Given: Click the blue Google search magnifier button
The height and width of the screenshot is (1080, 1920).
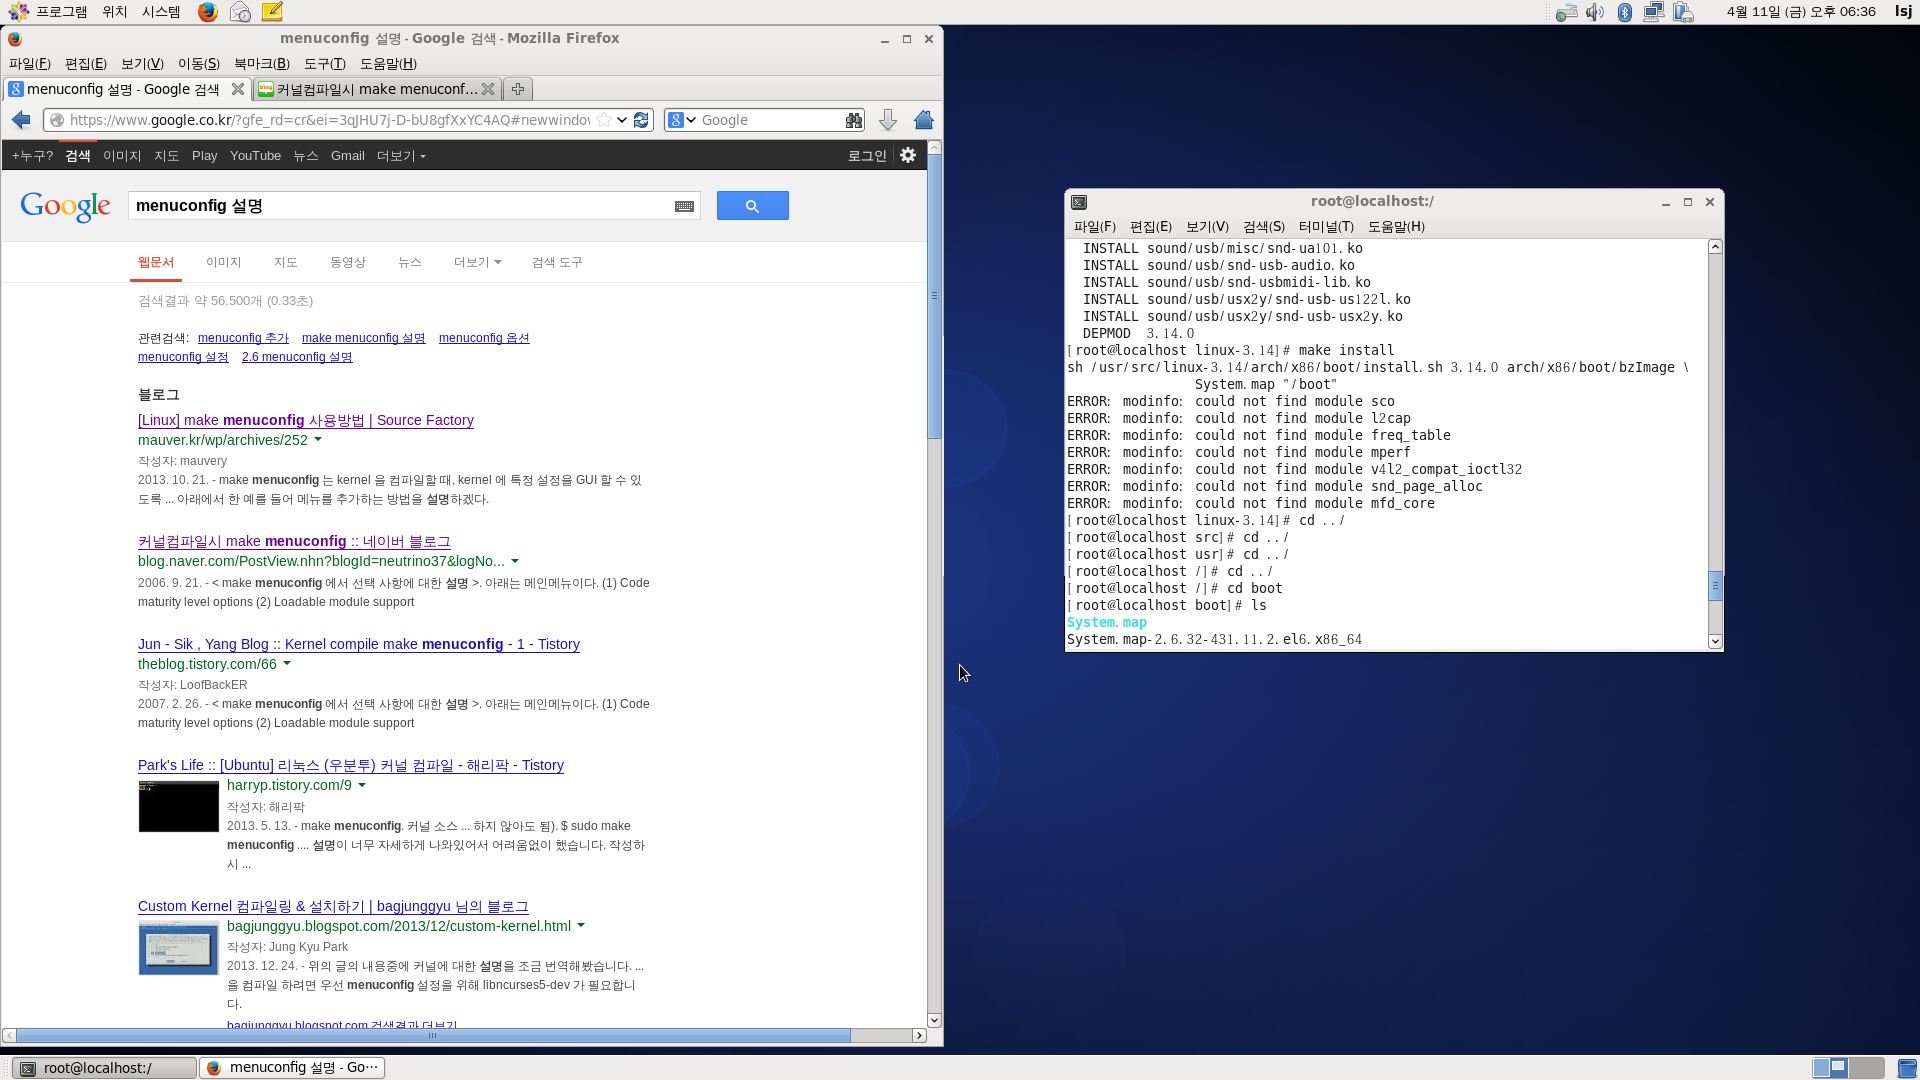Looking at the screenshot, I should [x=753, y=206].
